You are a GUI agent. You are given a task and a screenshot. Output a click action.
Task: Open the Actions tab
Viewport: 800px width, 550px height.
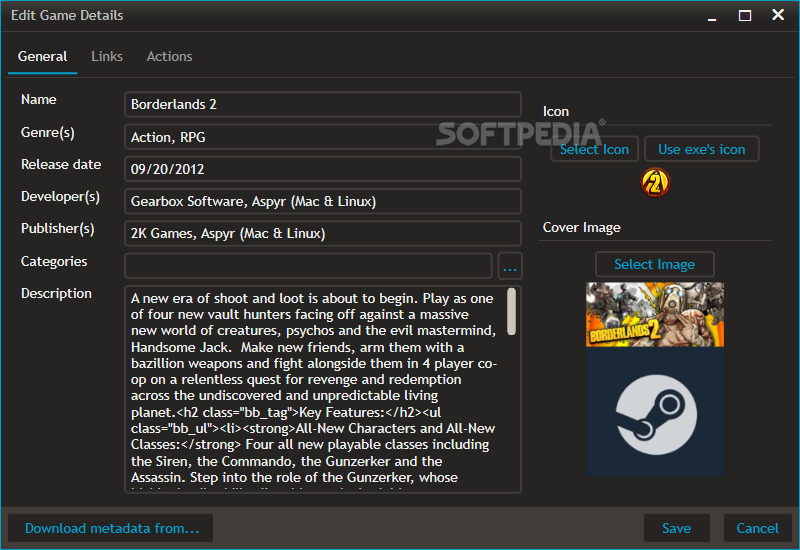[x=169, y=57]
